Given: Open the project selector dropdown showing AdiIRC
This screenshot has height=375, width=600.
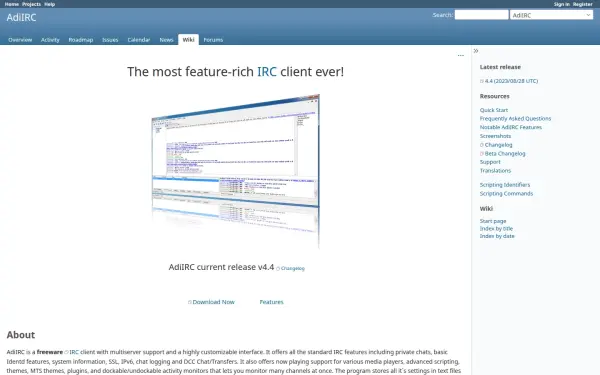Looking at the screenshot, I should pyautogui.click(x=551, y=15).
